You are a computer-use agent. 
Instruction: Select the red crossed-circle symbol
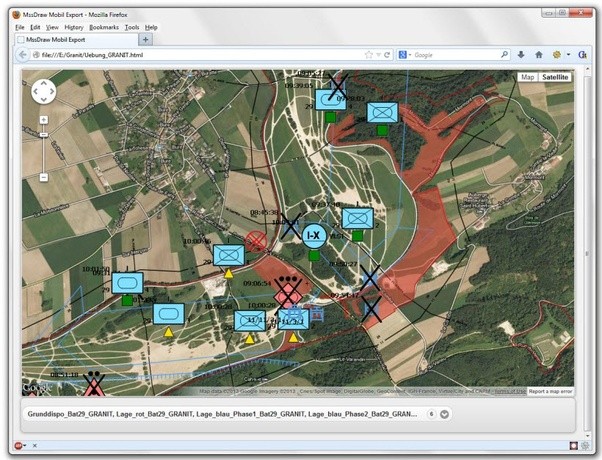tap(256, 242)
